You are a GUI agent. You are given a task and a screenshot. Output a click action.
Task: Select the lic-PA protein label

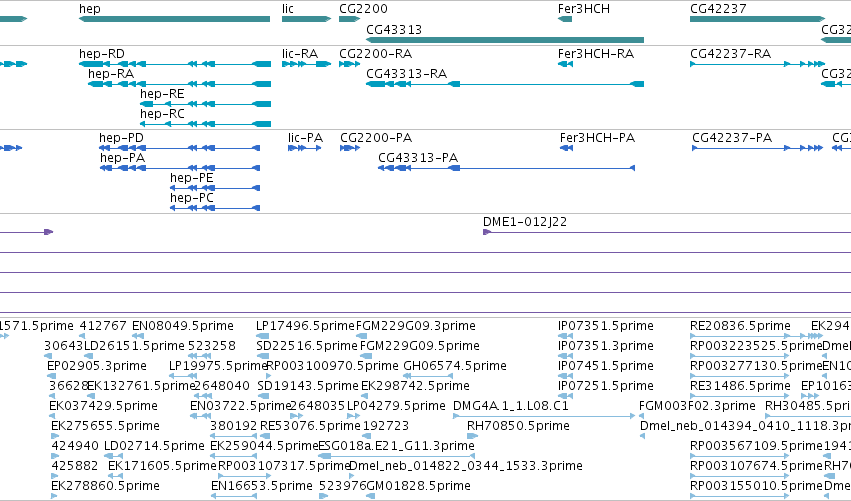[306, 138]
